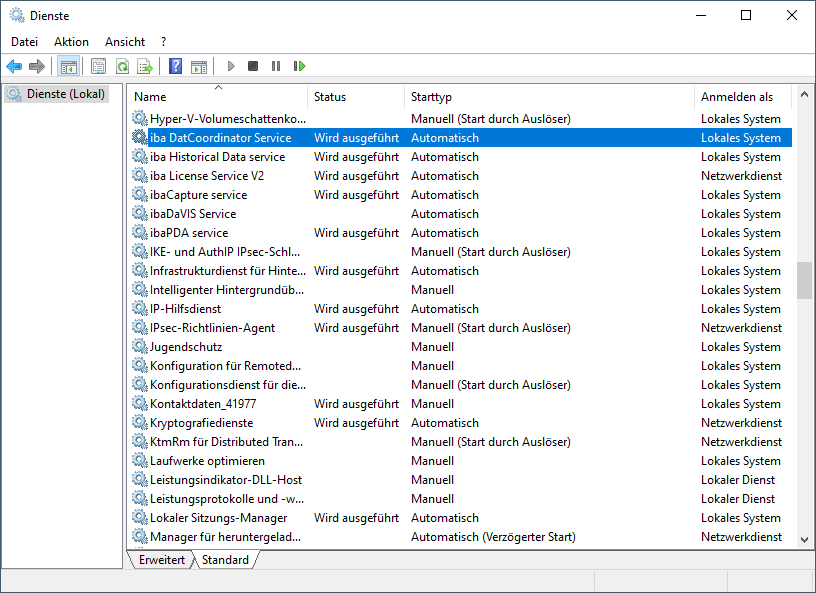
Task: Click gear icon of Jugendschutz row
Action: tap(139, 346)
